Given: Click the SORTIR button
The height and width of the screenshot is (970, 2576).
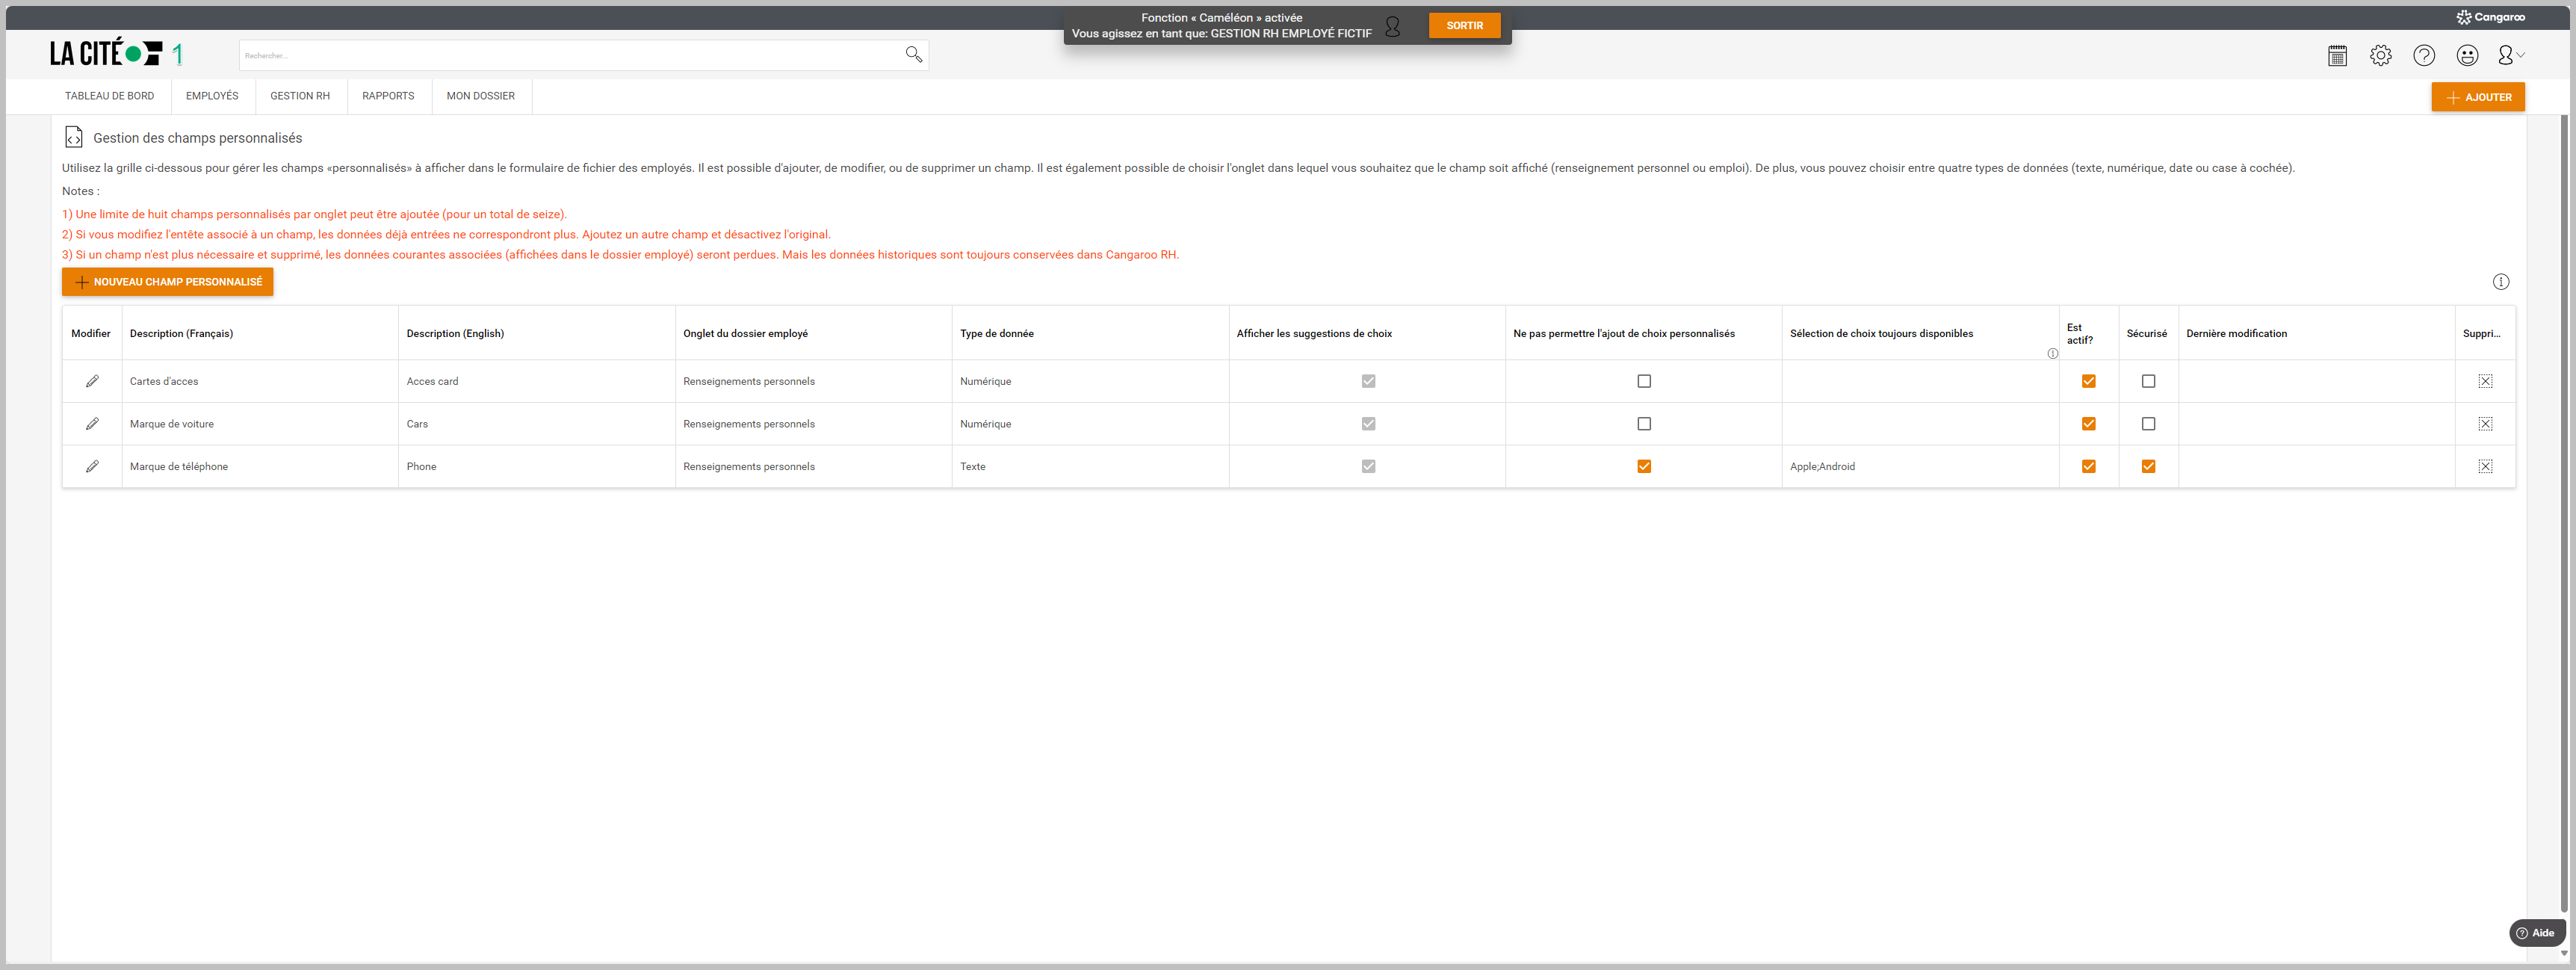Looking at the screenshot, I should (x=1464, y=26).
